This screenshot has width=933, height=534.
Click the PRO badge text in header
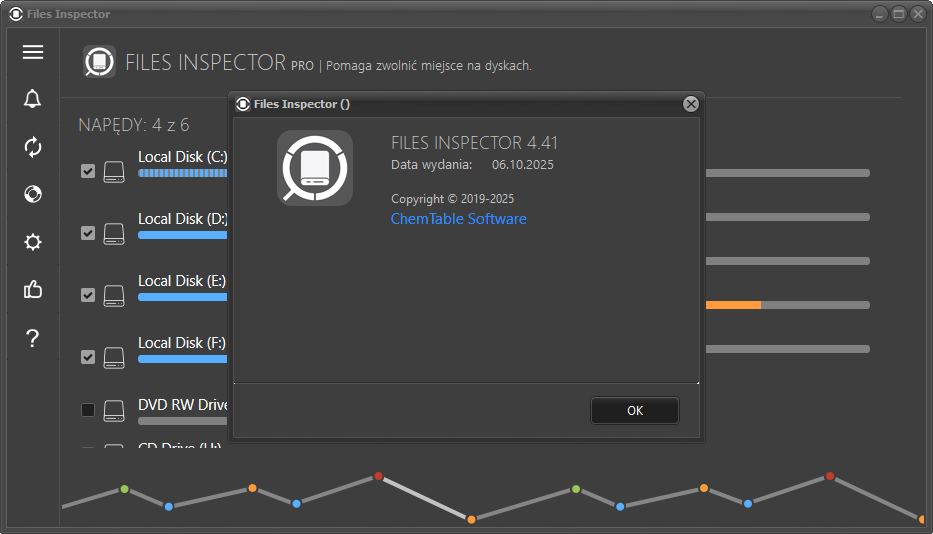click(302, 66)
